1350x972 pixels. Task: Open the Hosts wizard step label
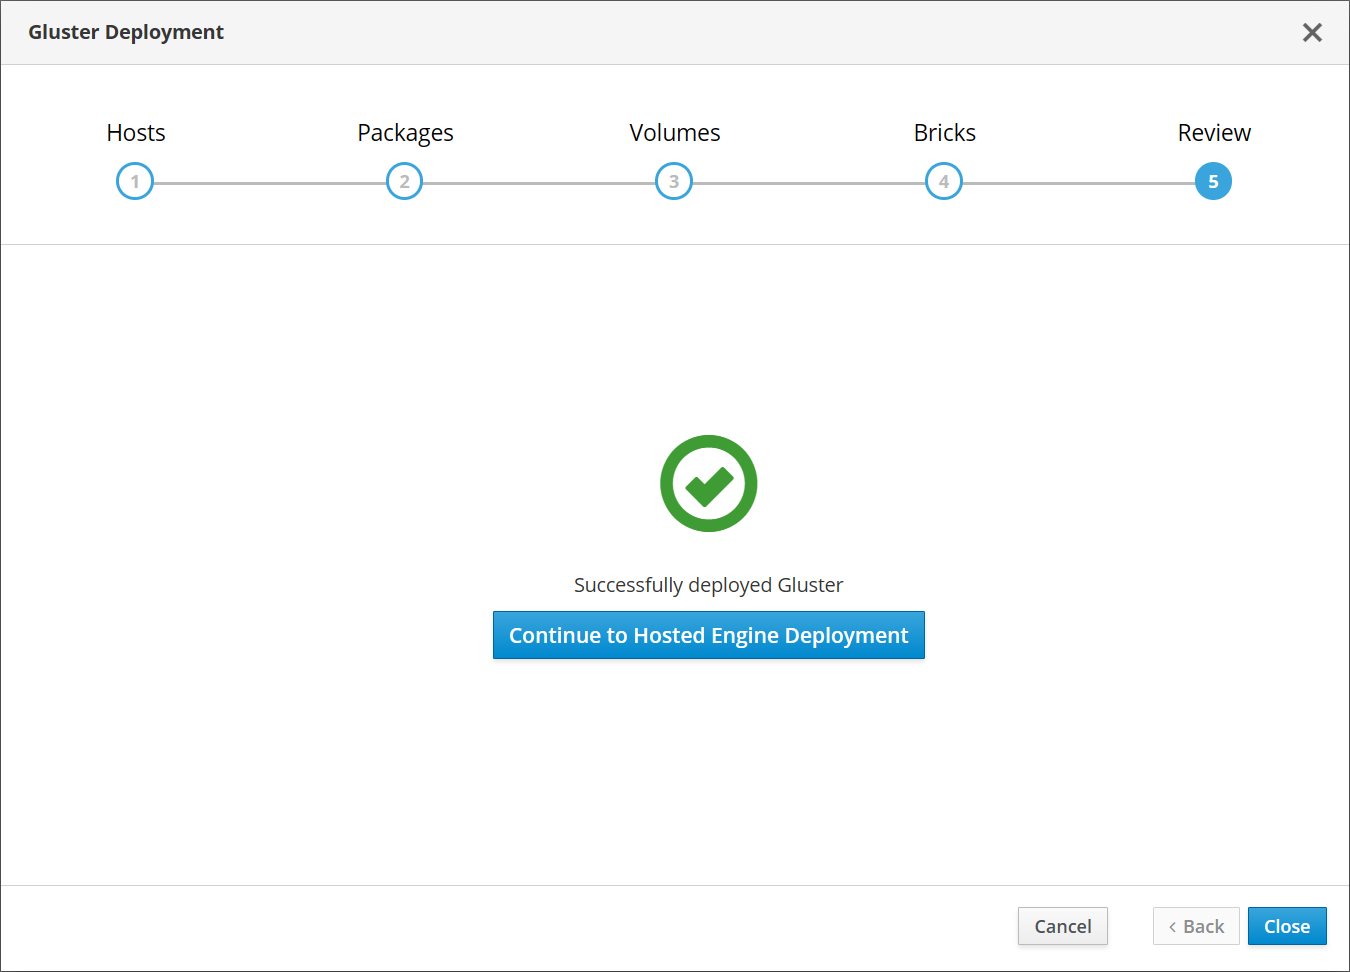click(x=136, y=133)
